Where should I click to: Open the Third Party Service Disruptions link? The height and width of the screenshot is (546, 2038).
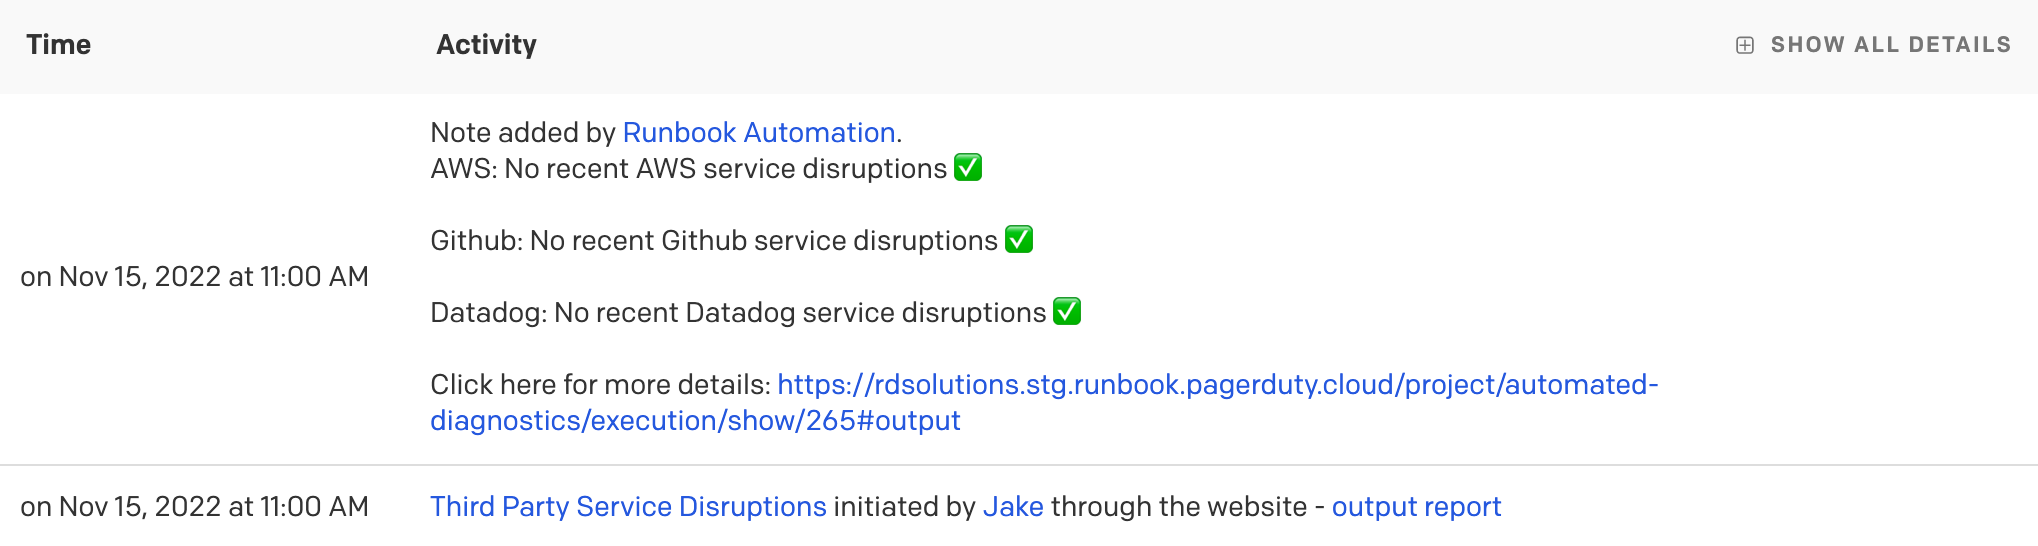629,507
